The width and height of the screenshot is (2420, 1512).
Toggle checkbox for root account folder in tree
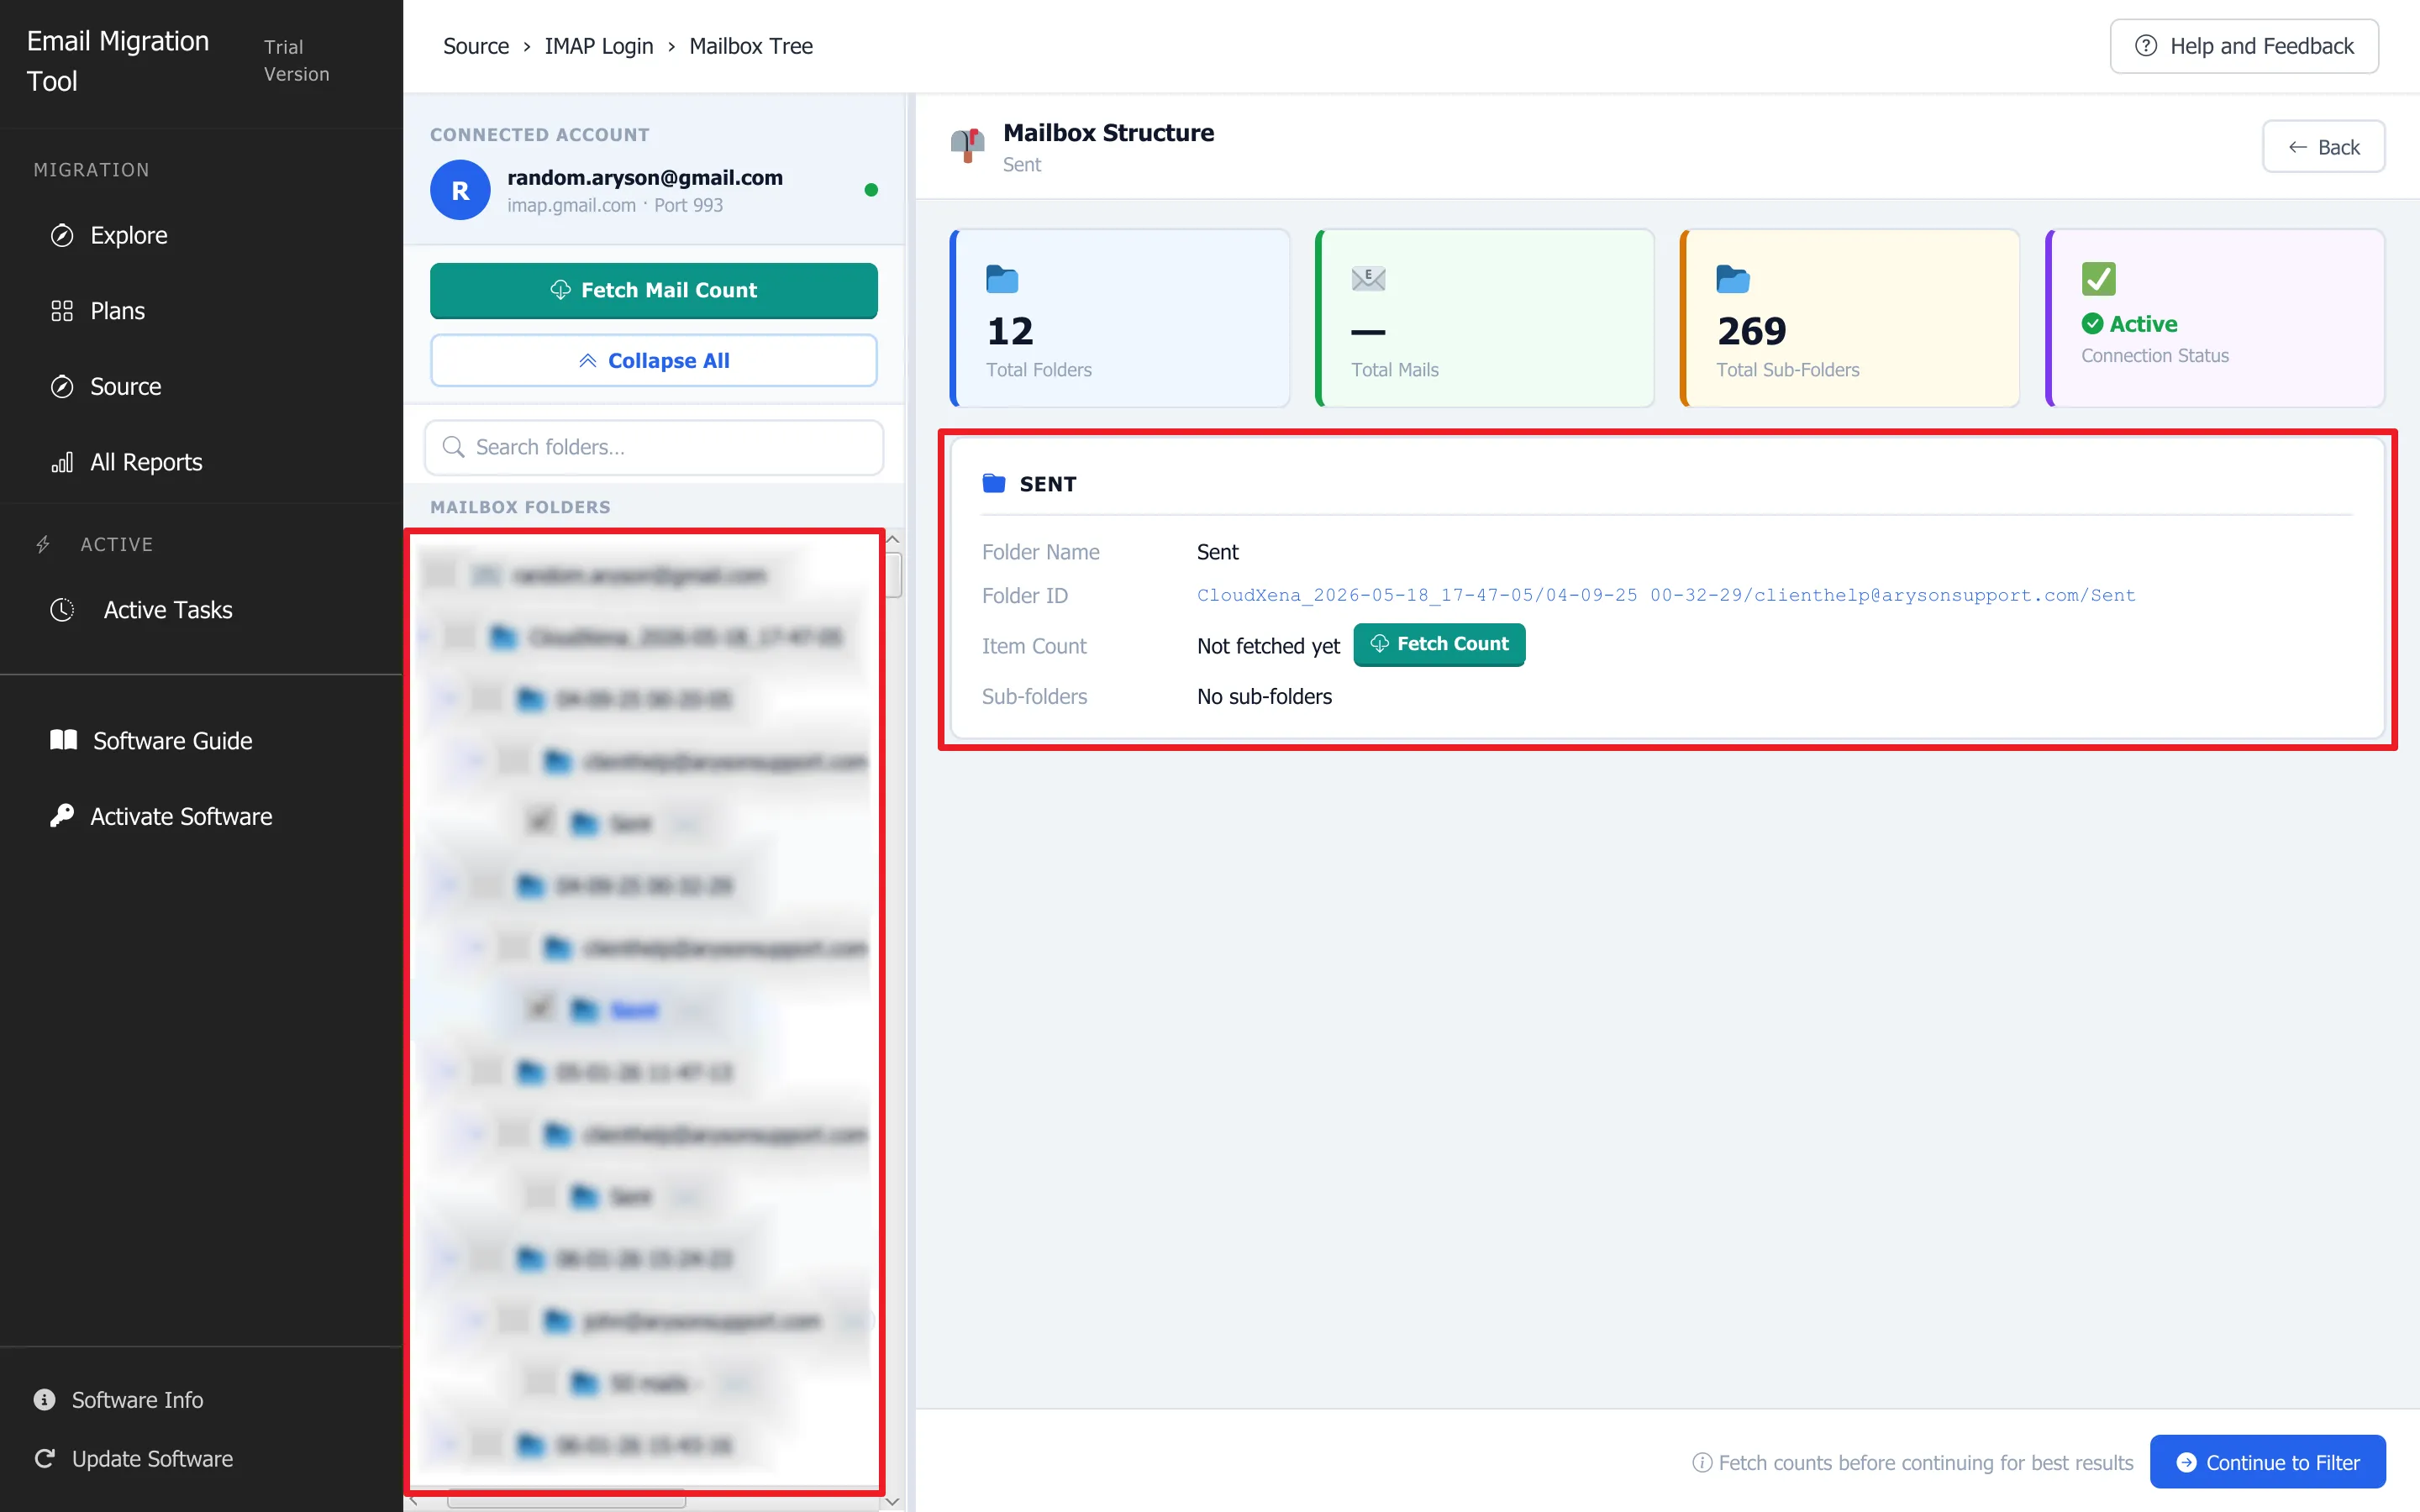pyautogui.click(x=440, y=575)
